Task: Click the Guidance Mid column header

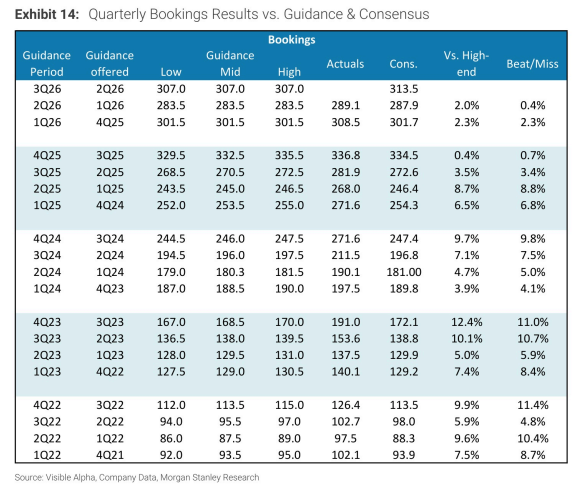Action: click(x=230, y=63)
